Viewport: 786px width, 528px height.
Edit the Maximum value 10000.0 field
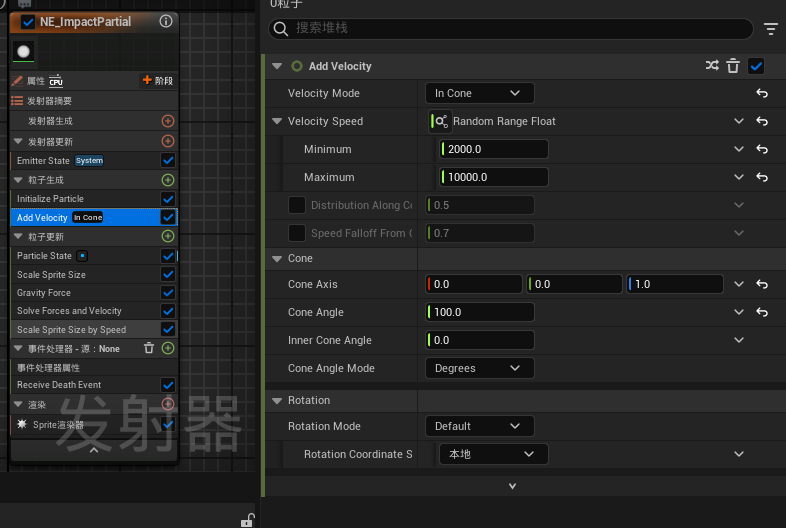(494, 178)
